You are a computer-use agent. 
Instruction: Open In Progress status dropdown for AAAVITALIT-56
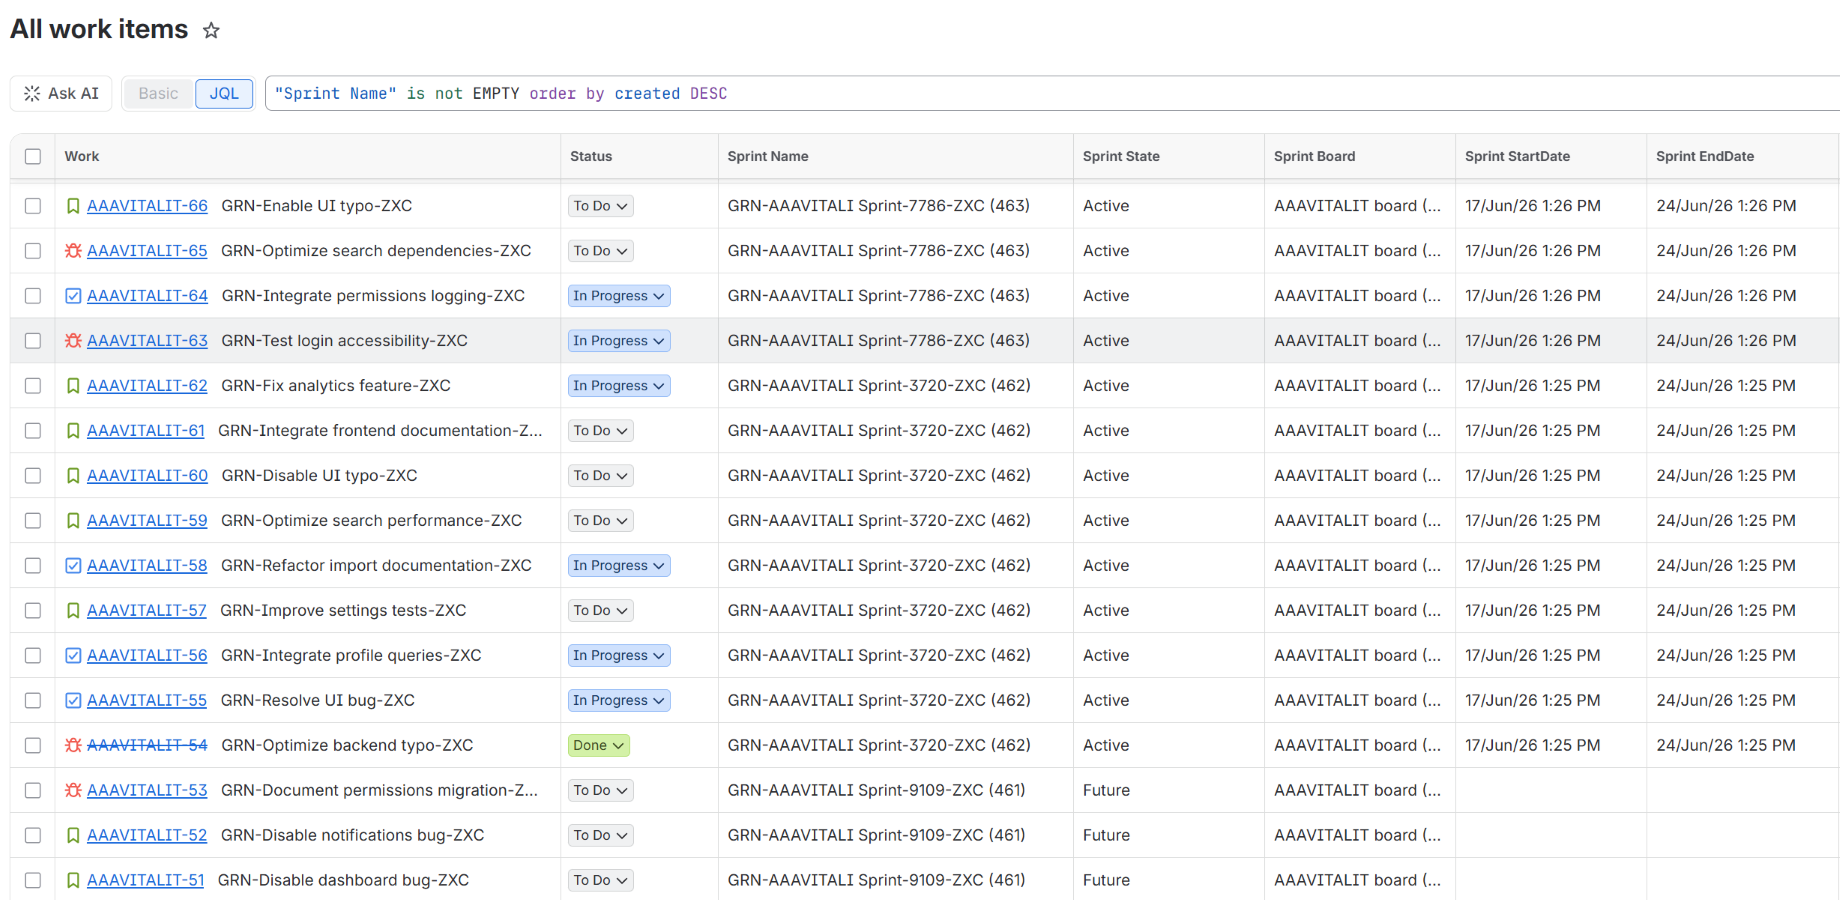pos(619,656)
